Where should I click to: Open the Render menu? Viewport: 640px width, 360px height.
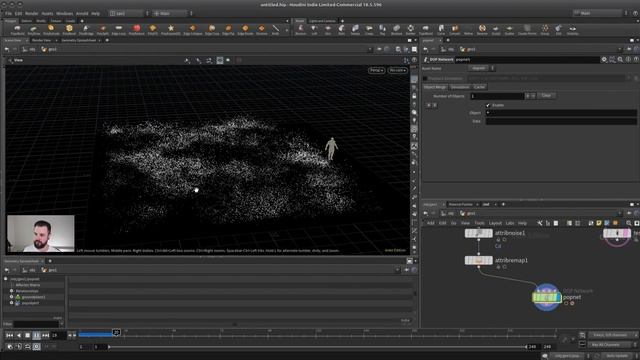(x=31, y=13)
